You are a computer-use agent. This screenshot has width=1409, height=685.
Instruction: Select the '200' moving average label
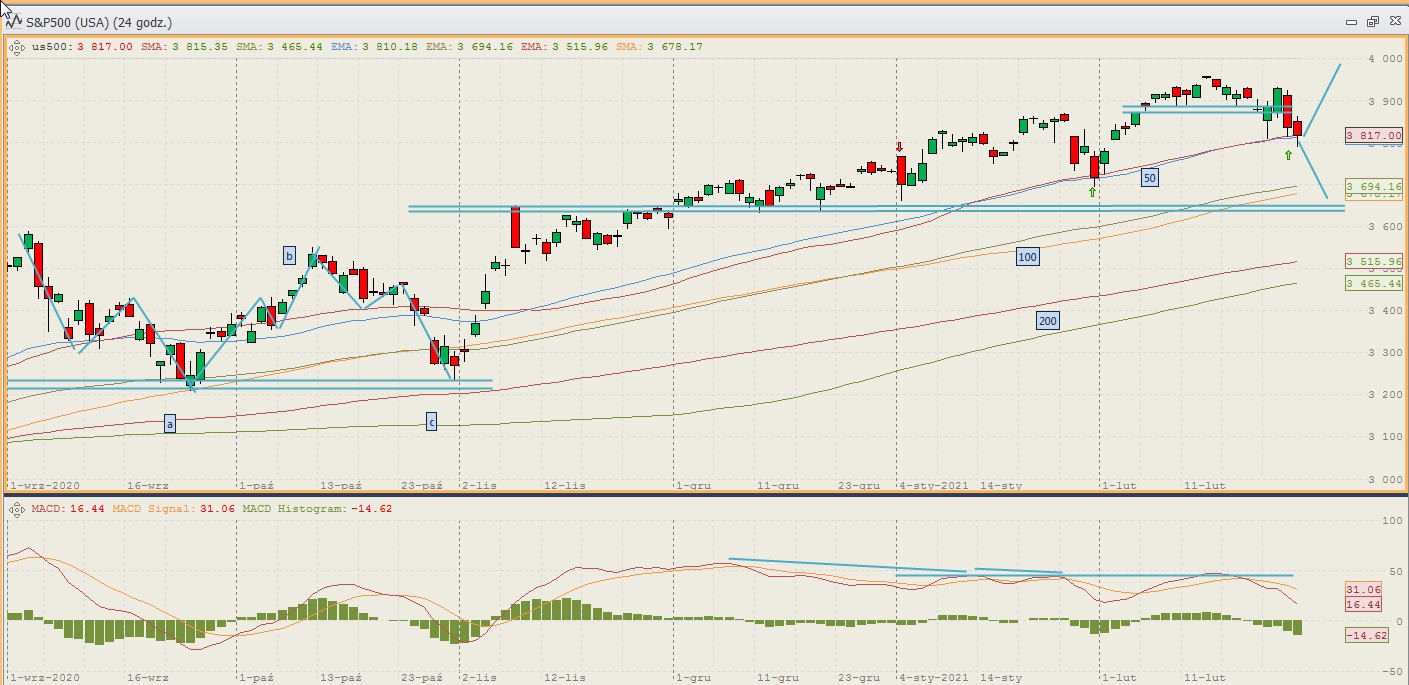pos(1047,321)
